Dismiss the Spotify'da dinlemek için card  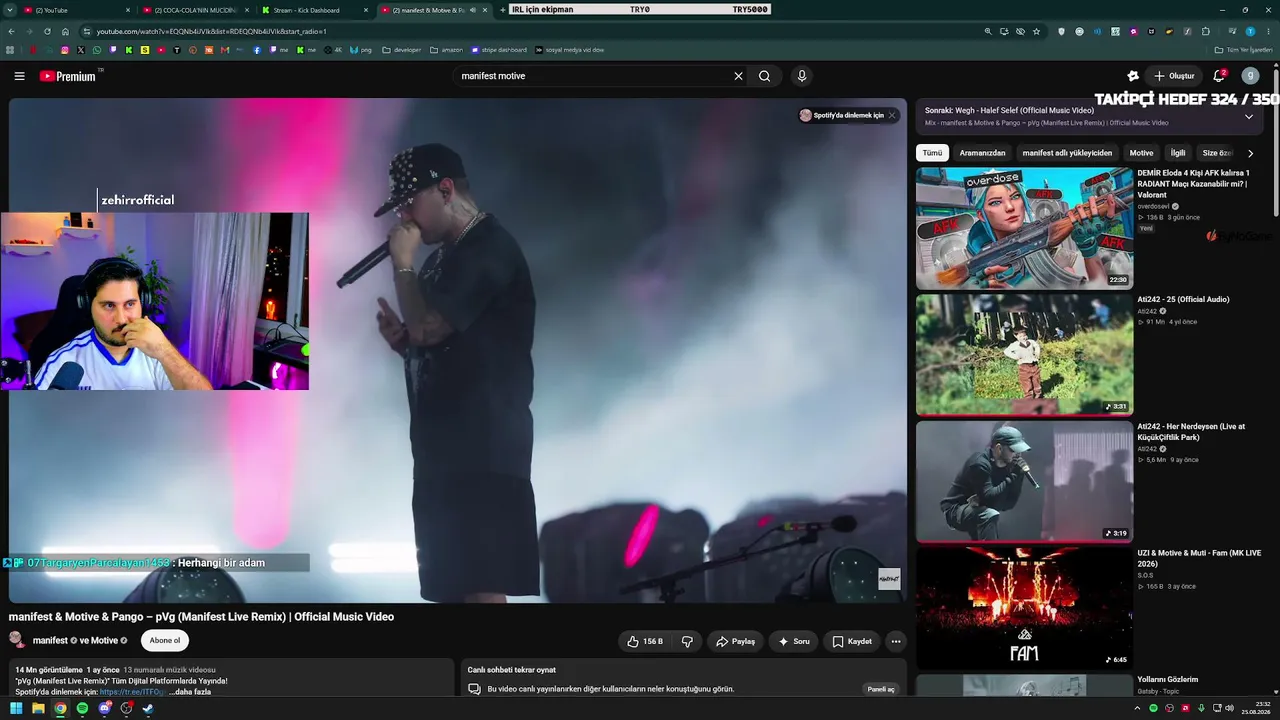point(892,115)
